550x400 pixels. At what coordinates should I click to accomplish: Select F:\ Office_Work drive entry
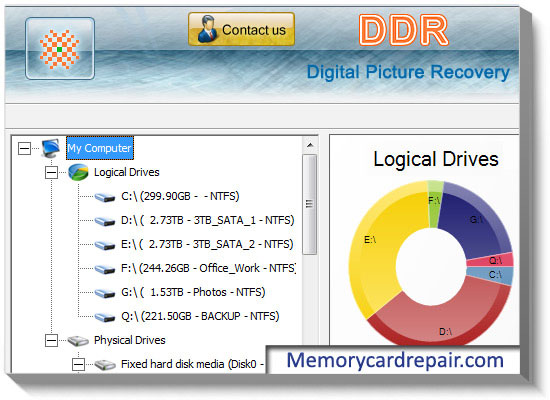208,268
